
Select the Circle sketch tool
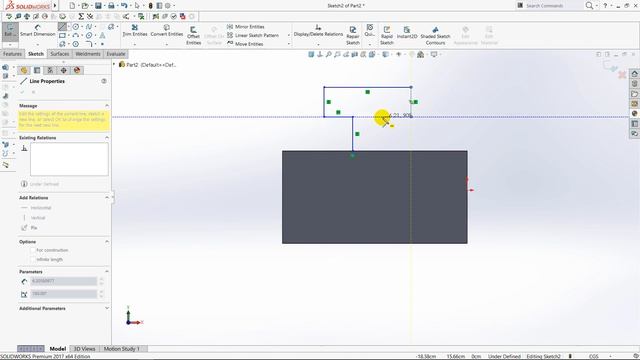[x=76, y=27]
